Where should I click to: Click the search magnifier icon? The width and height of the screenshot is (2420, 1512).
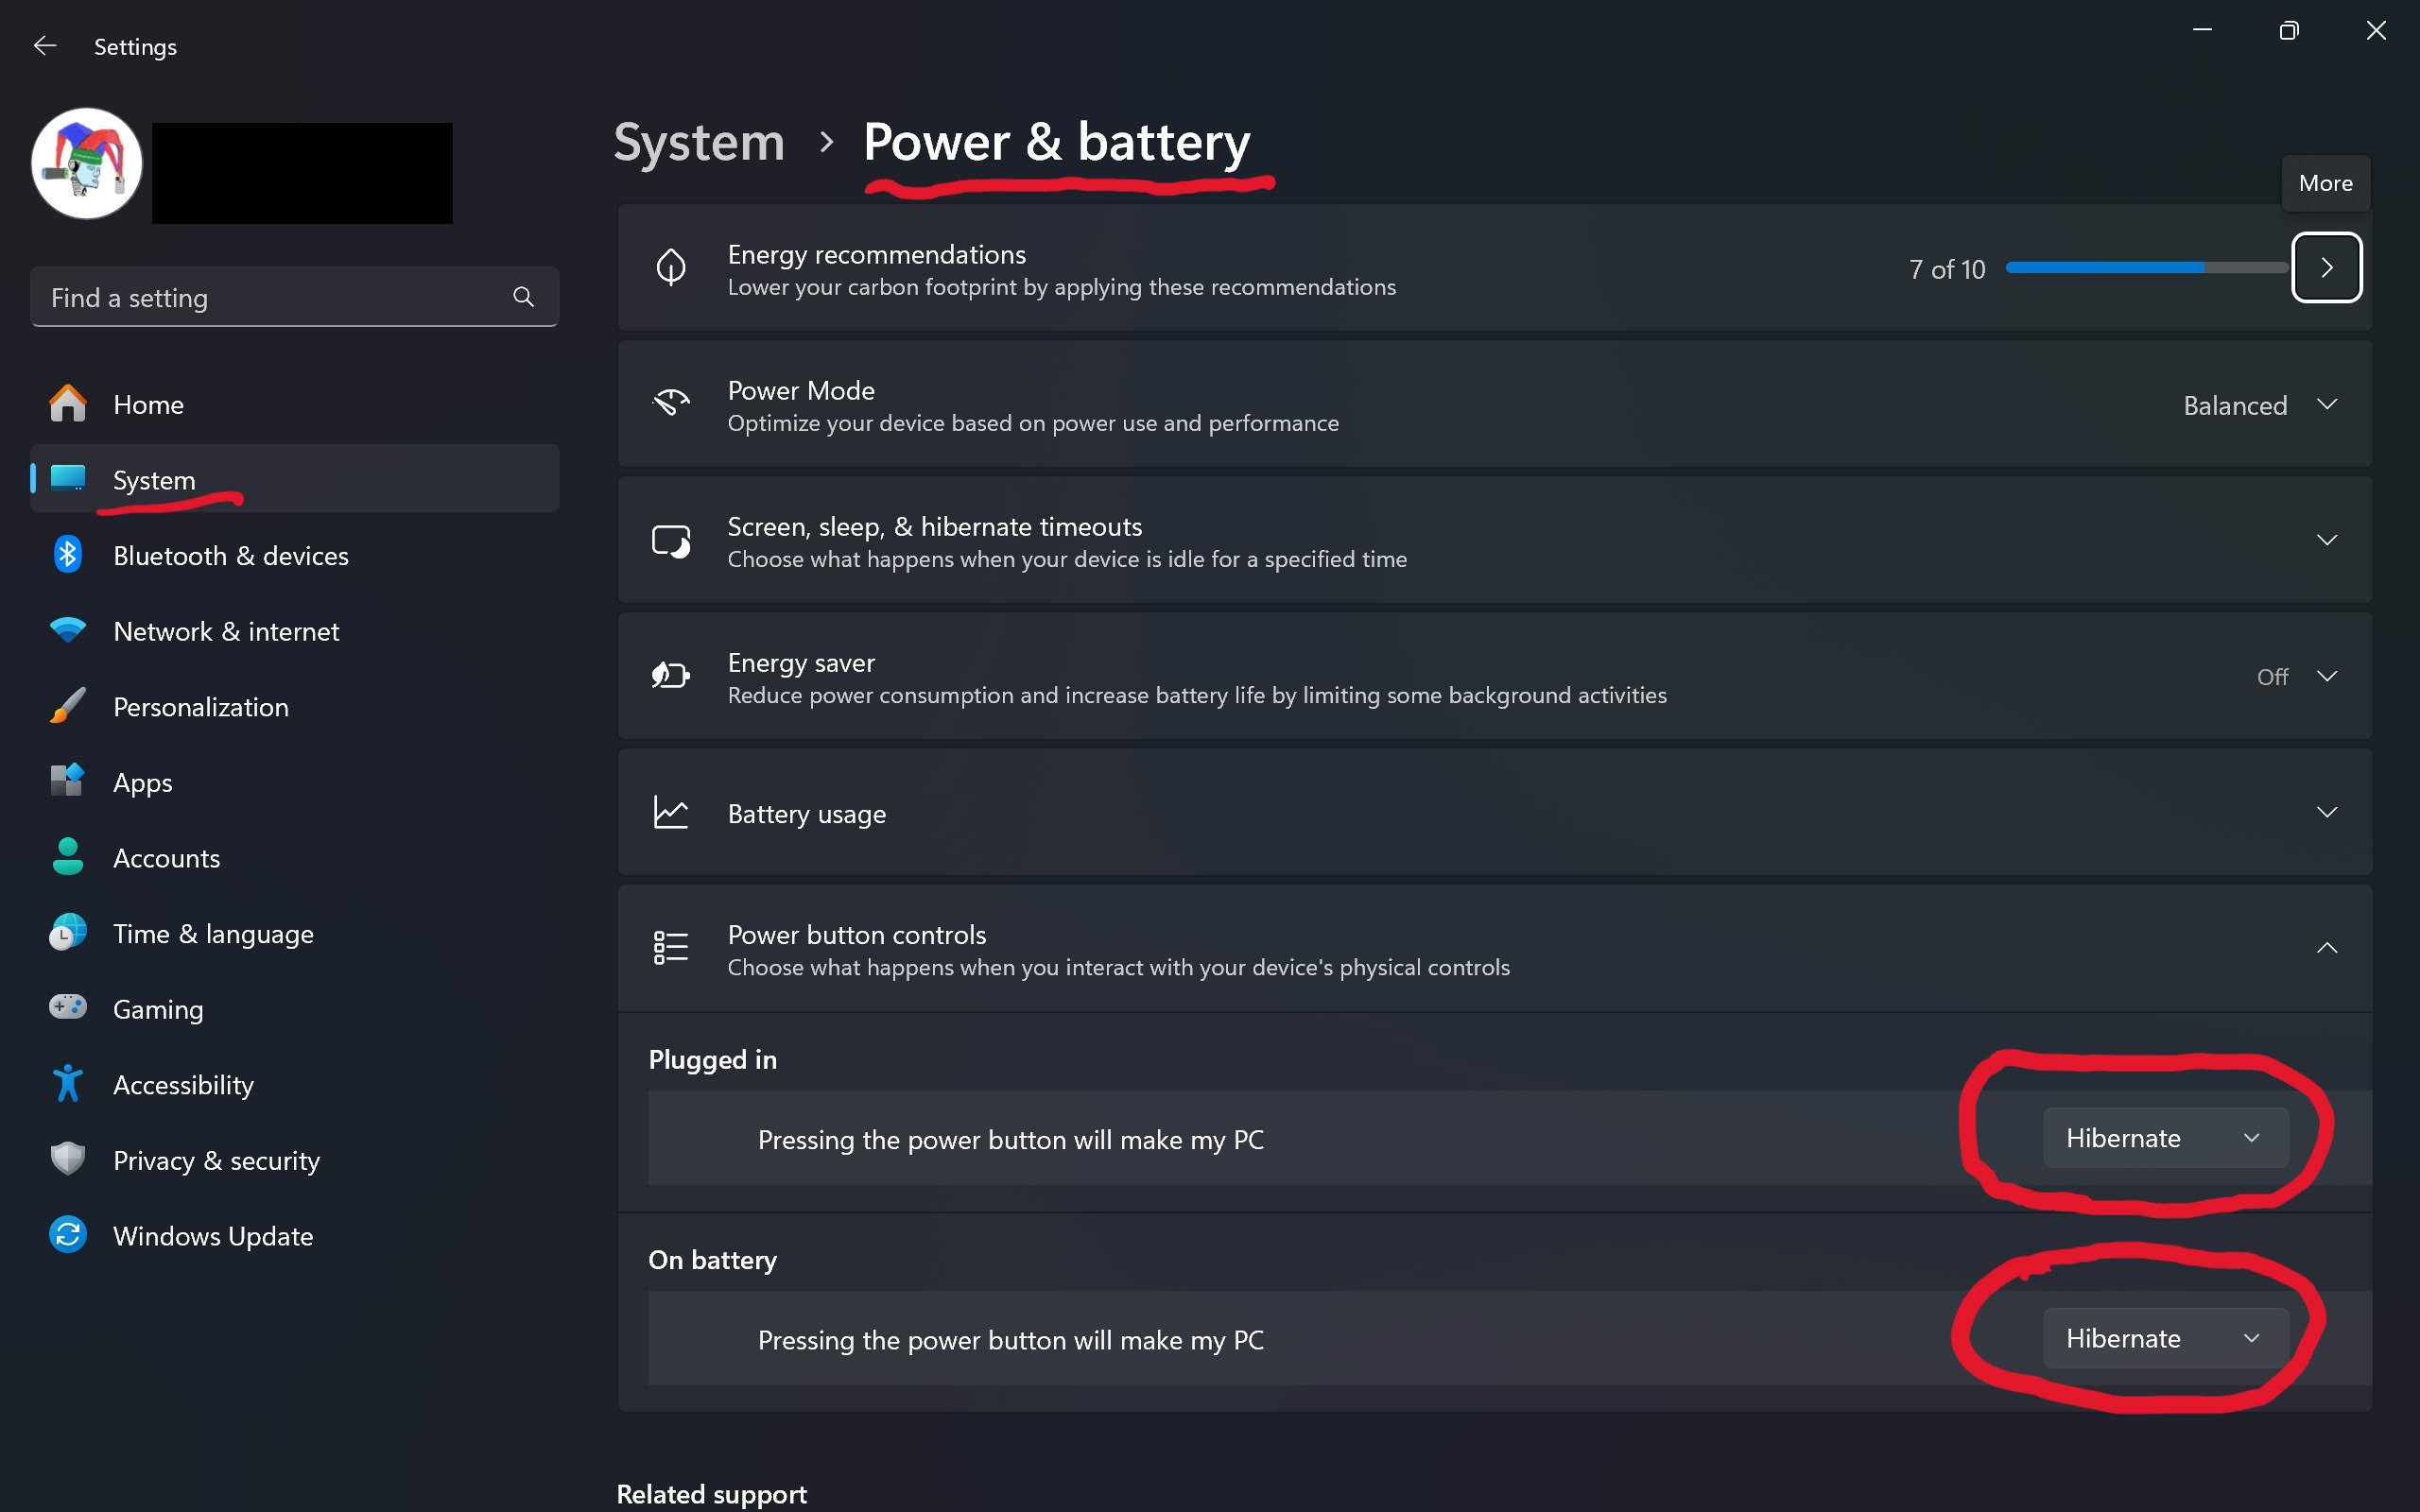point(523,297)
